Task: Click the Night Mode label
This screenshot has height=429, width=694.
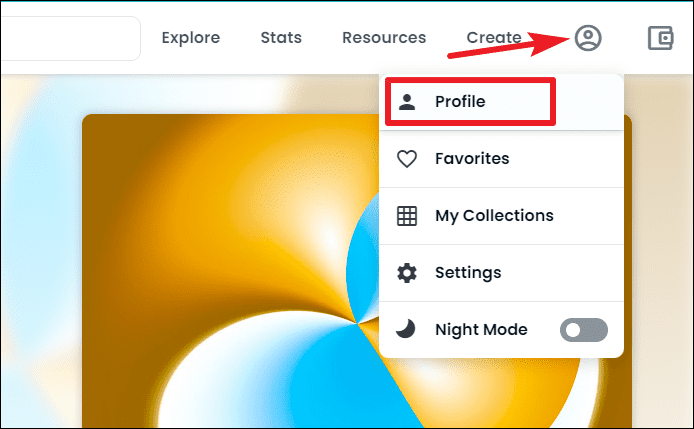Action: (481, 330)
